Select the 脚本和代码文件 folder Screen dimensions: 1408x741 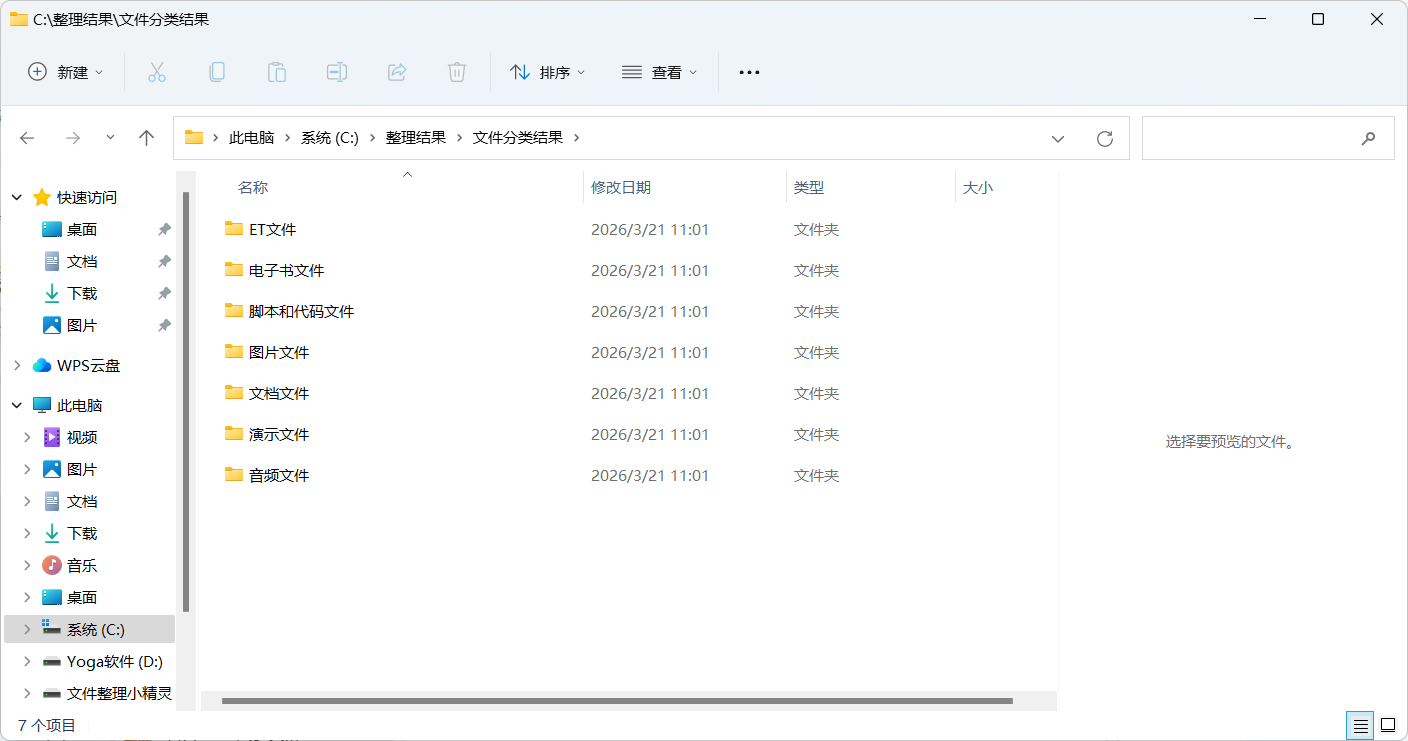point(301,311)
